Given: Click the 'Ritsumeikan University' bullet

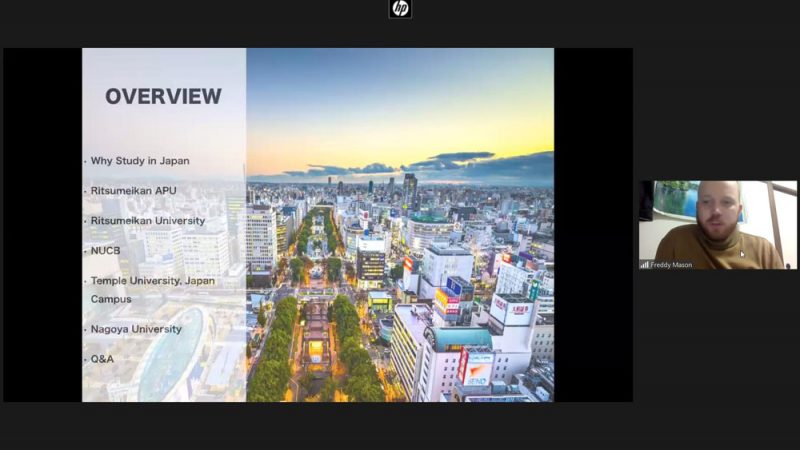Looking at the screenshot, I should pyautogui.click(x=147, y=221).
